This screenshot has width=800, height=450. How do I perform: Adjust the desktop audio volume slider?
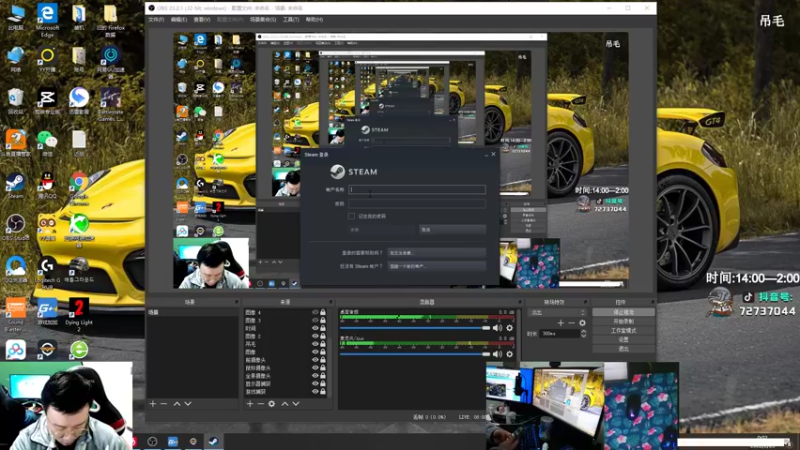click(415, 328)
